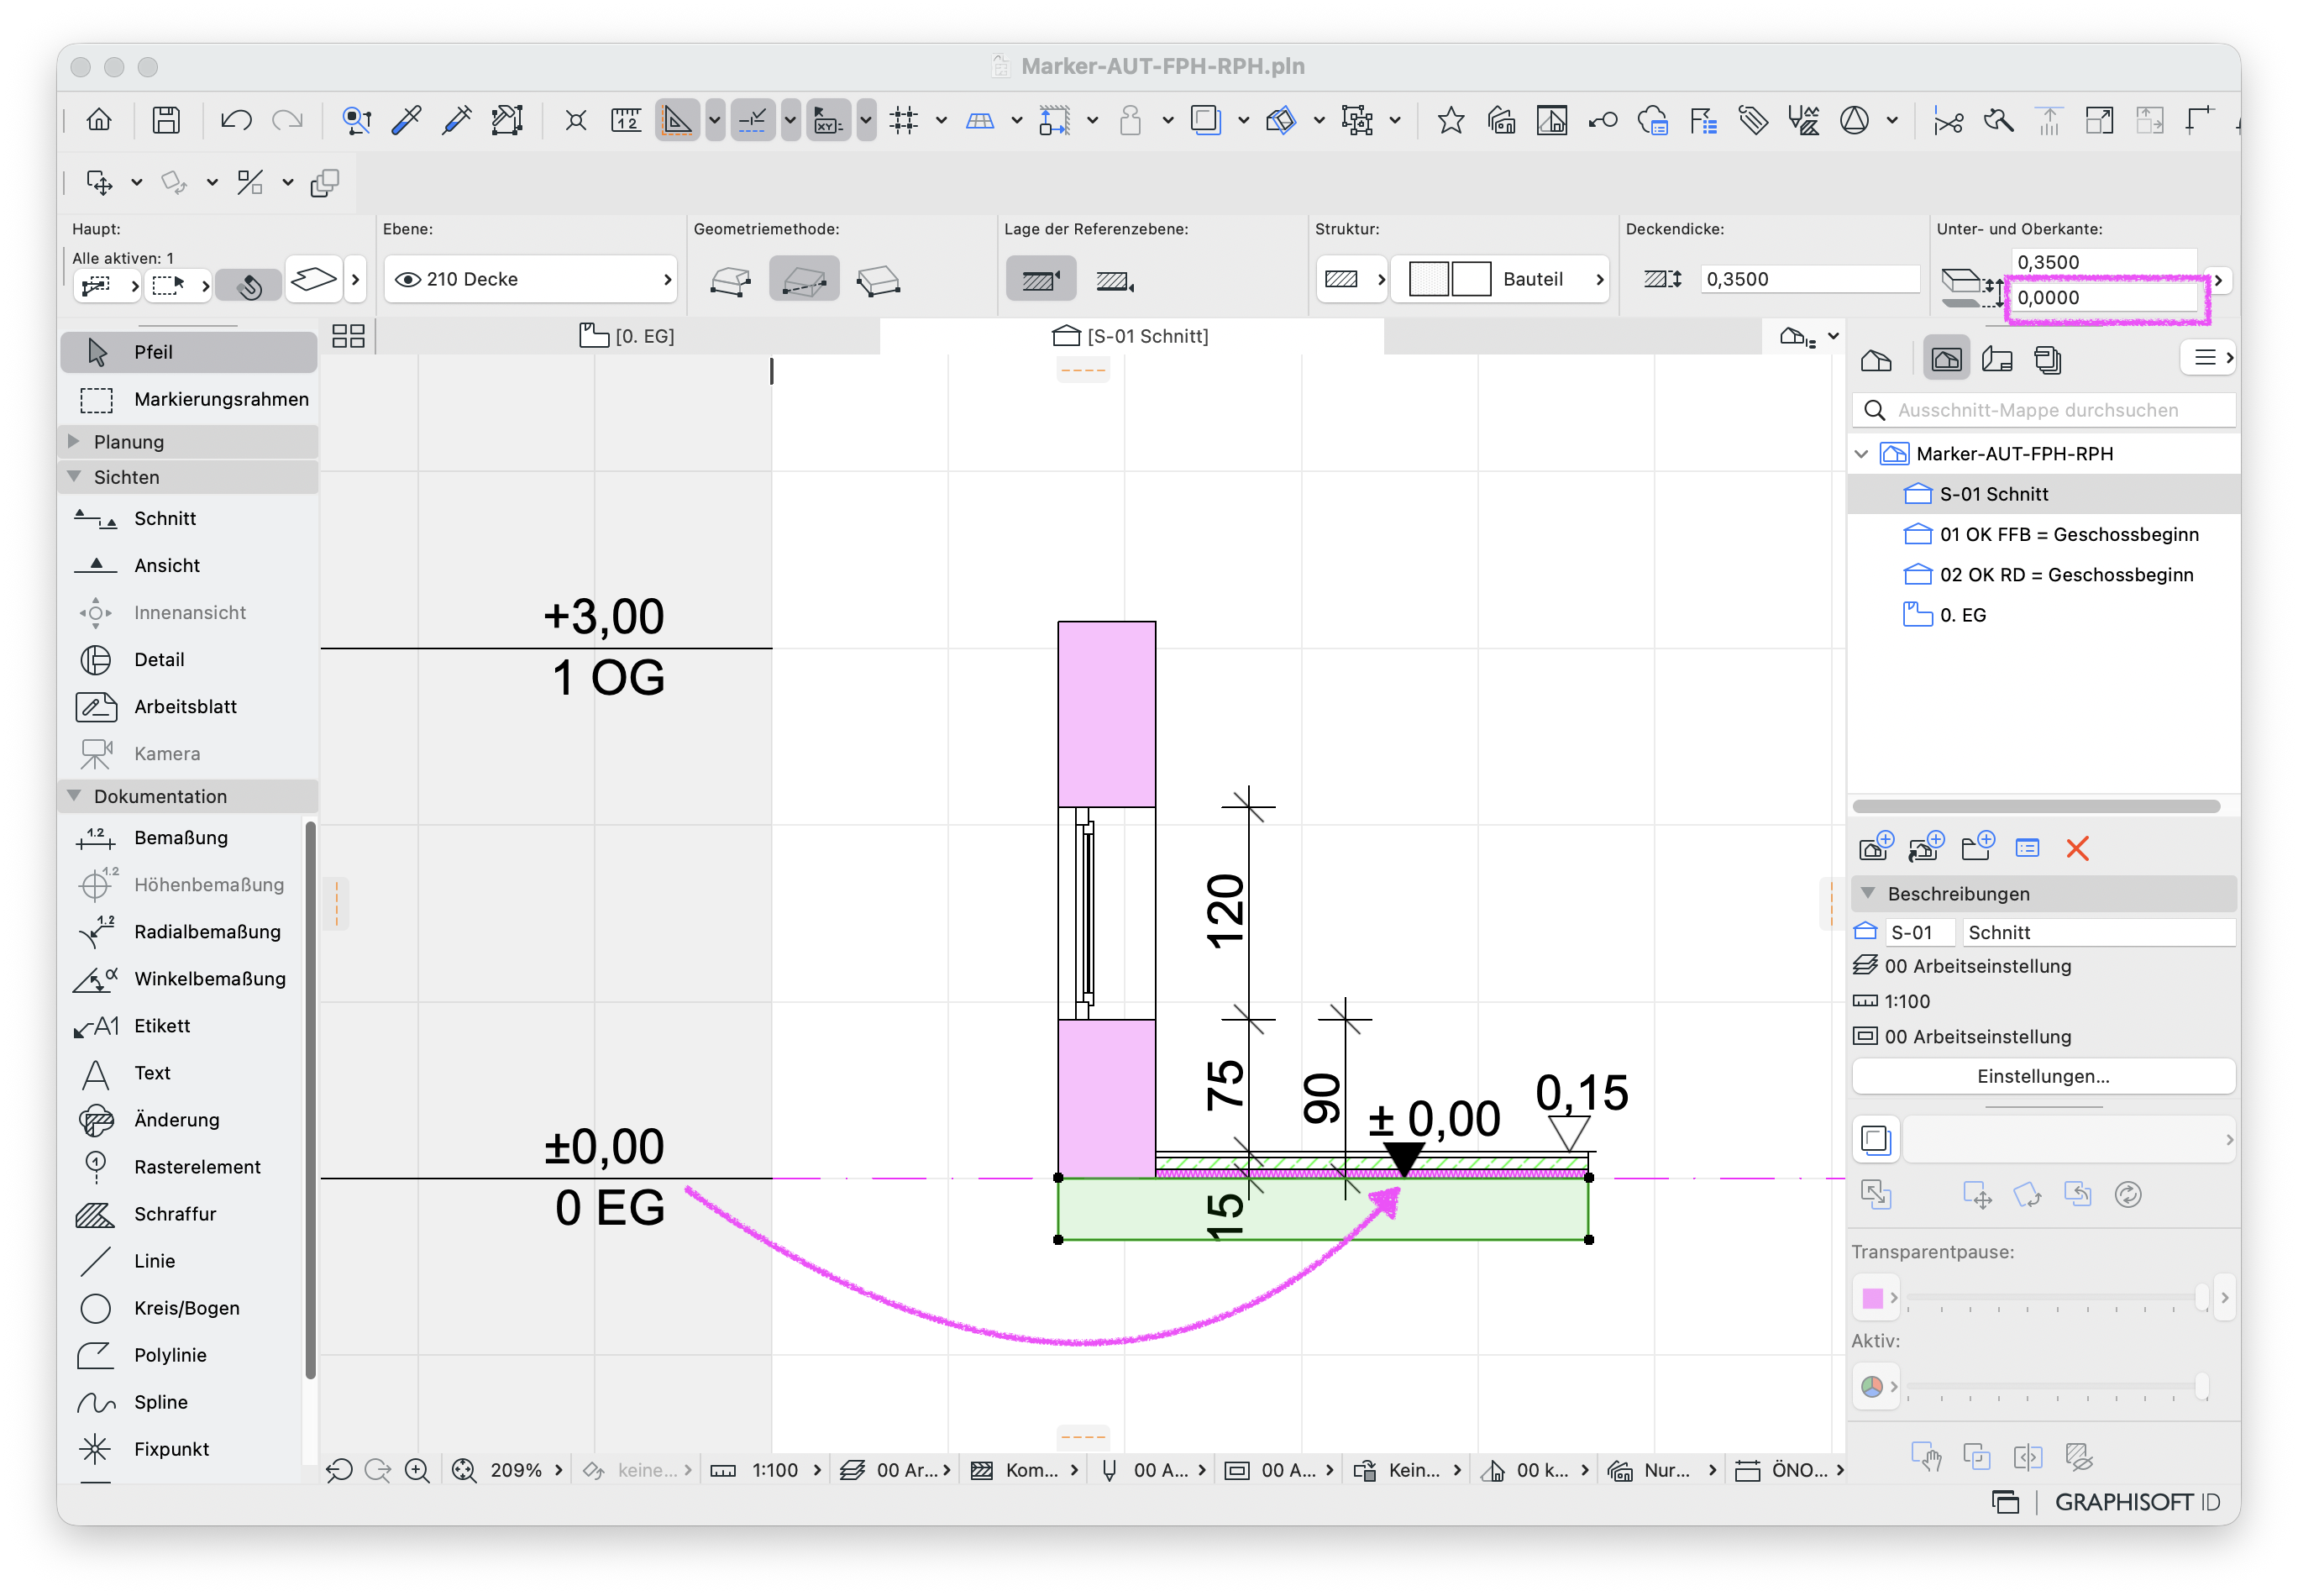Click the undo arrow icon

coord(236,121)
